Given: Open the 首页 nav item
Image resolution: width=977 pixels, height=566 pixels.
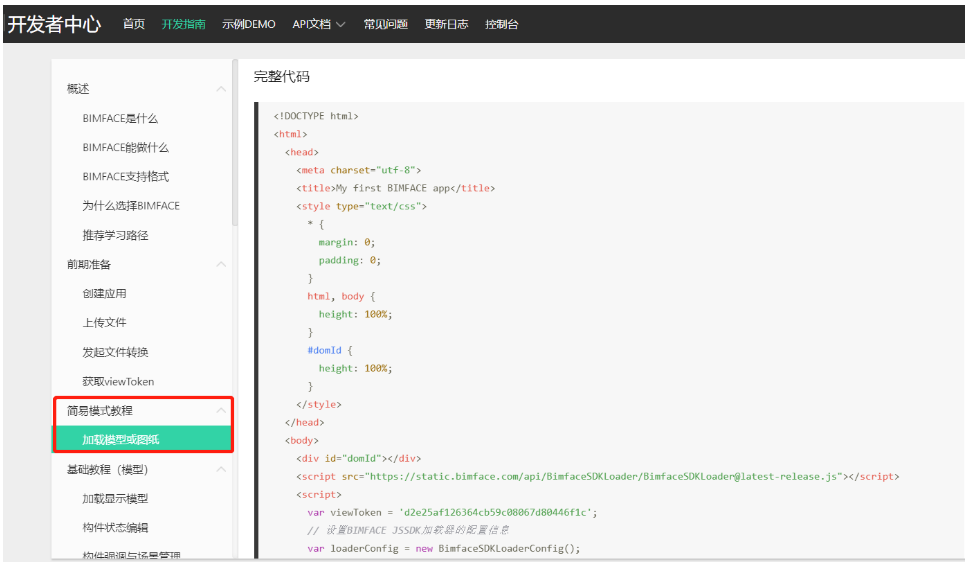Looking at the screenshot, I should coord(134,24).
